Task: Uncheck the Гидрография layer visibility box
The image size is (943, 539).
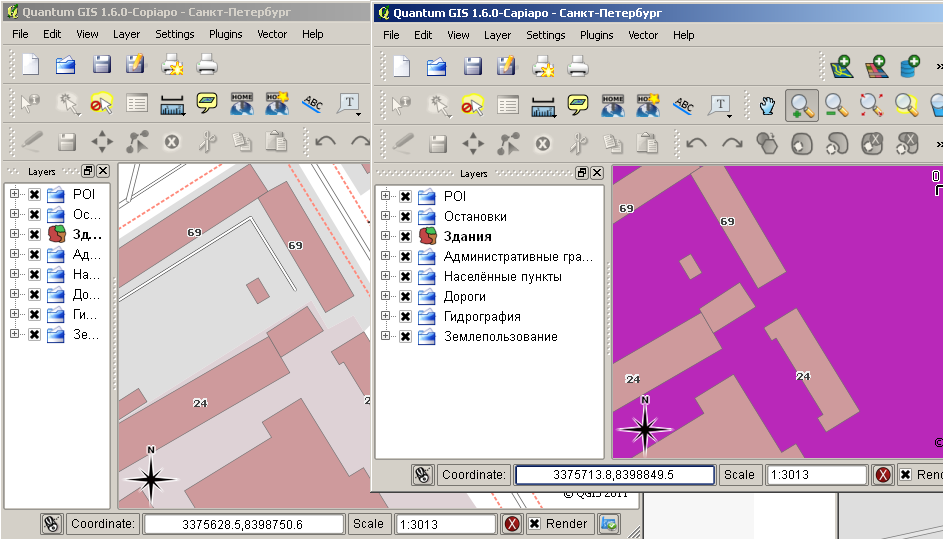Action: click(x=405, y=317)
